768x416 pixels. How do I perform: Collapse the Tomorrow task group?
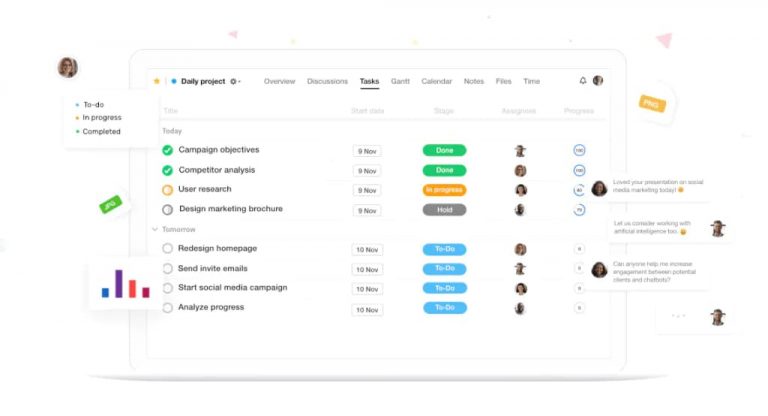155,229
